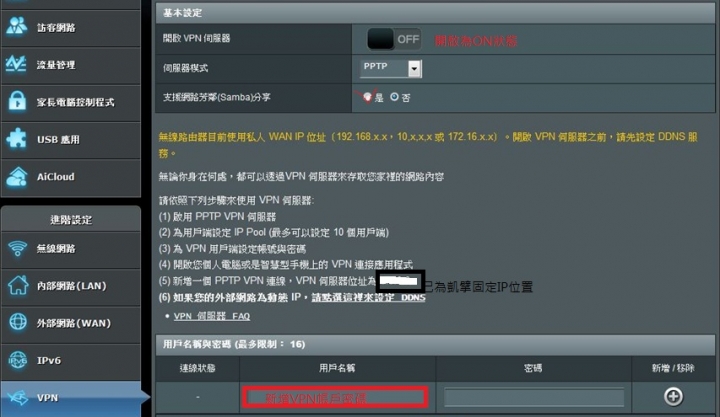The height and width of the screenshot is (417, 720).
Task: Open the PPTP server mode dropdown
Action: click(391, 68)
